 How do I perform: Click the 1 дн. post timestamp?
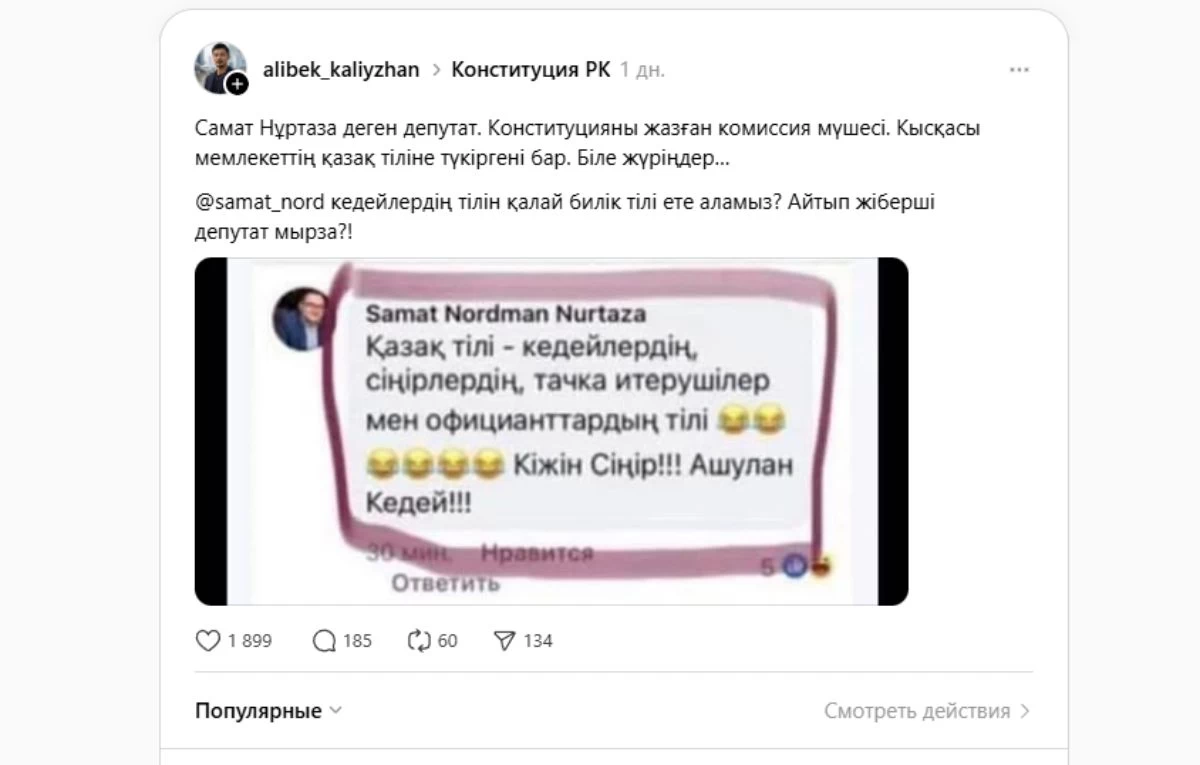click(642, 70)
